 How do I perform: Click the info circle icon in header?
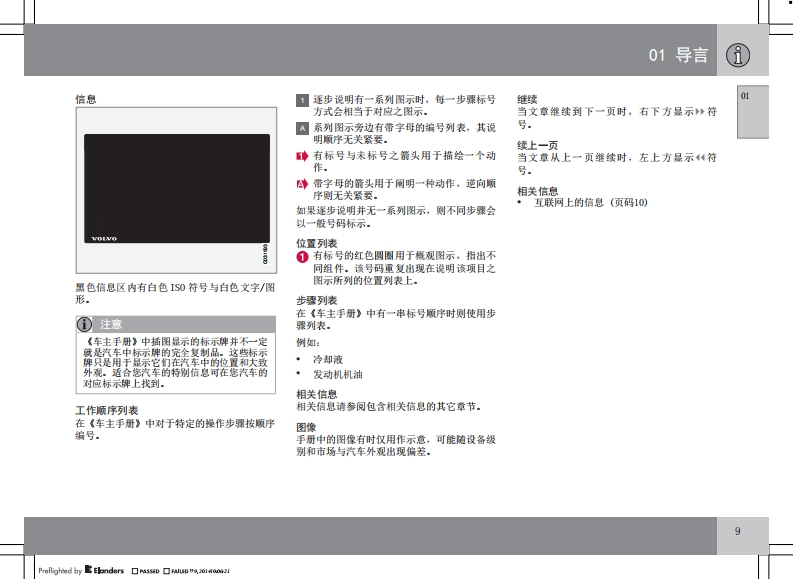tap(737, 55)
